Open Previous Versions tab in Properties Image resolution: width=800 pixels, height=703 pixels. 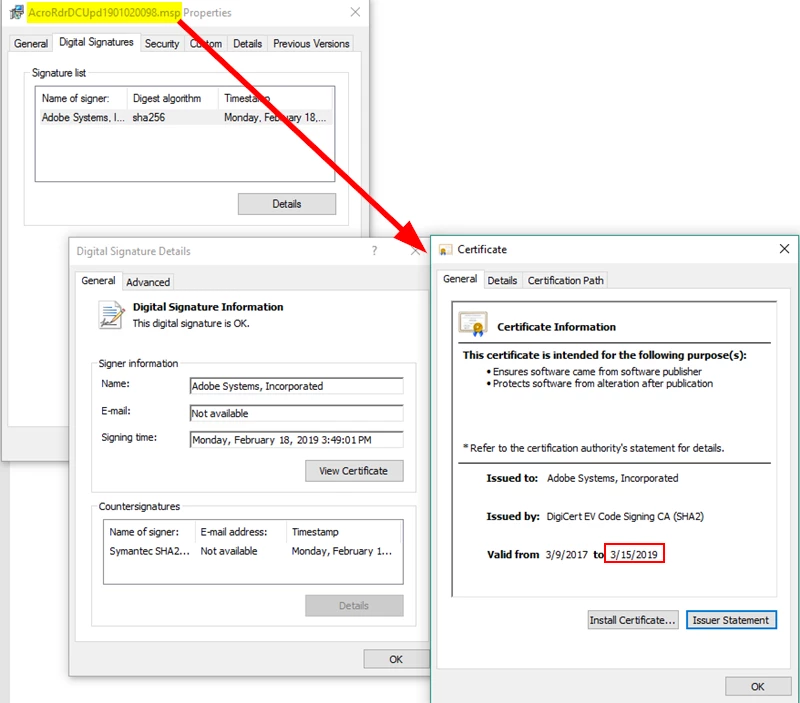[311, 44]
